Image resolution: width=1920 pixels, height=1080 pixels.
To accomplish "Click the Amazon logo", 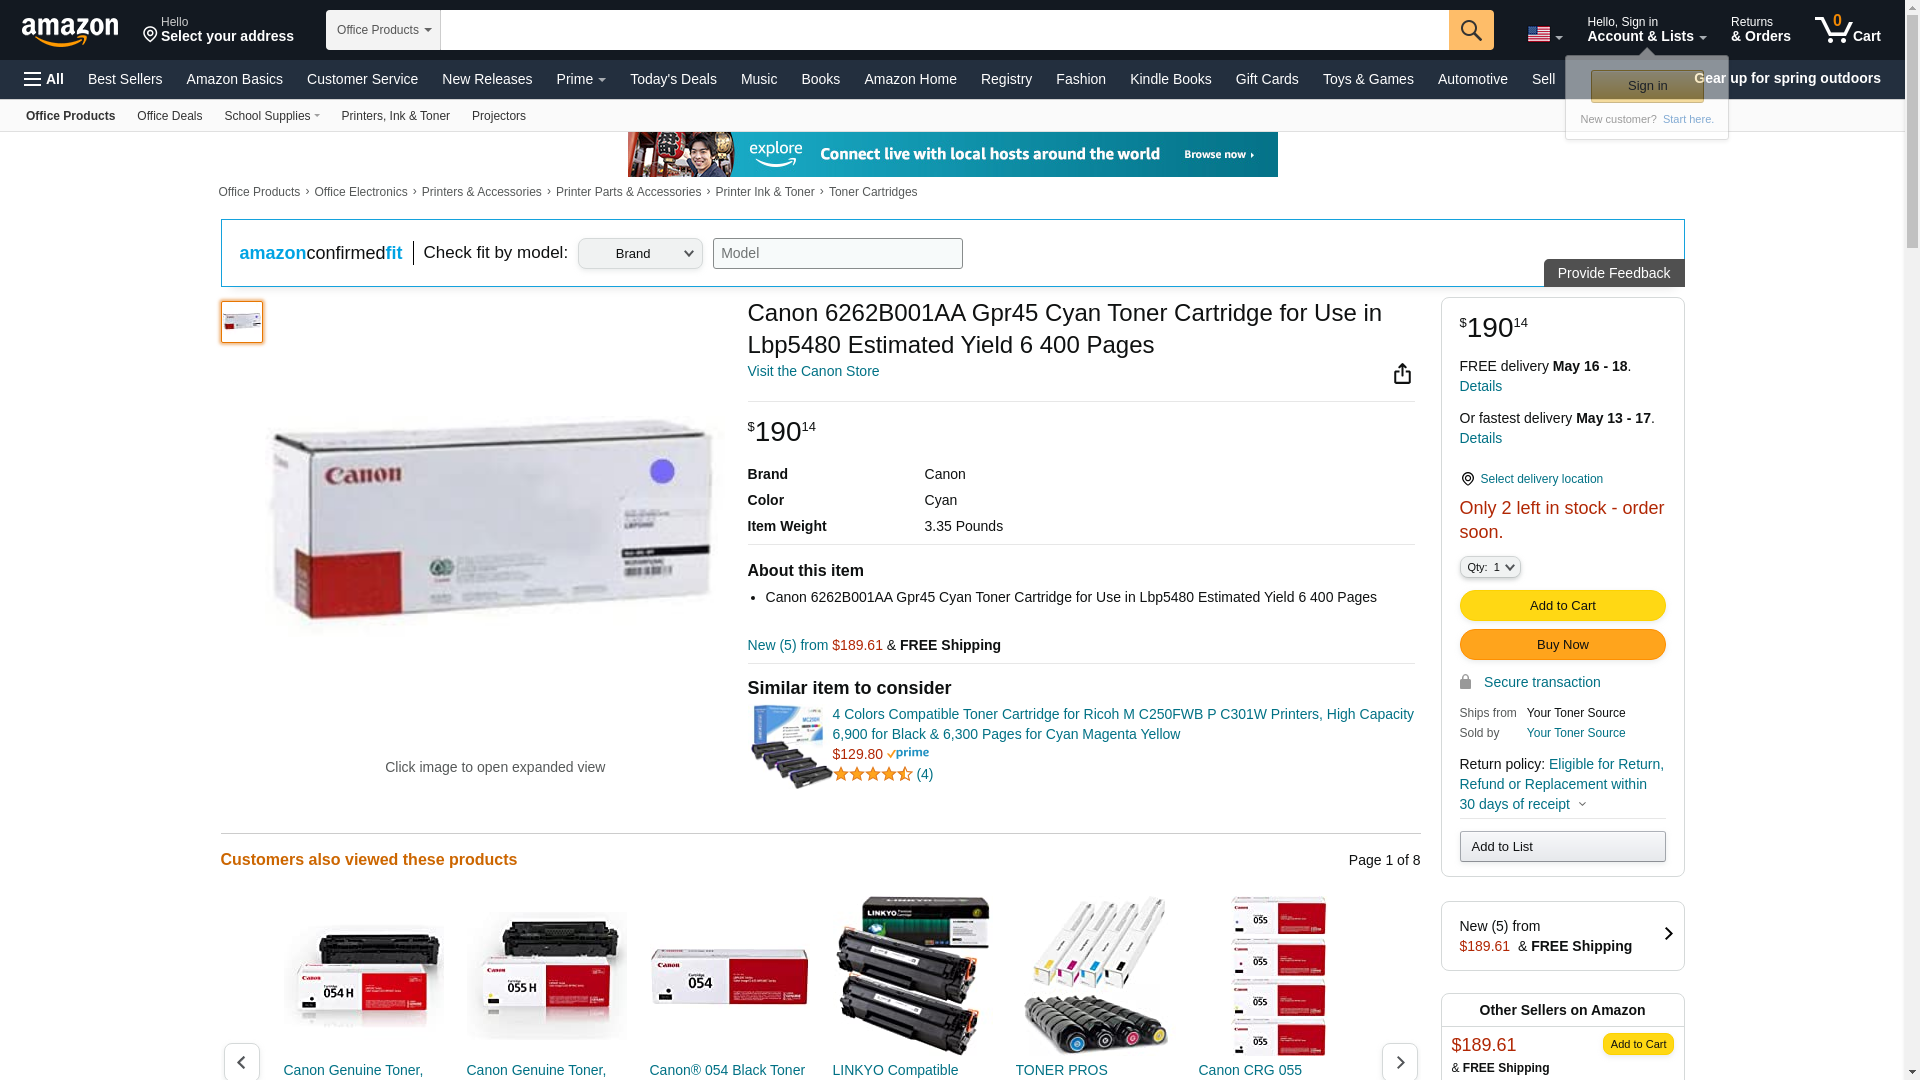I will [x=70, y=31].
